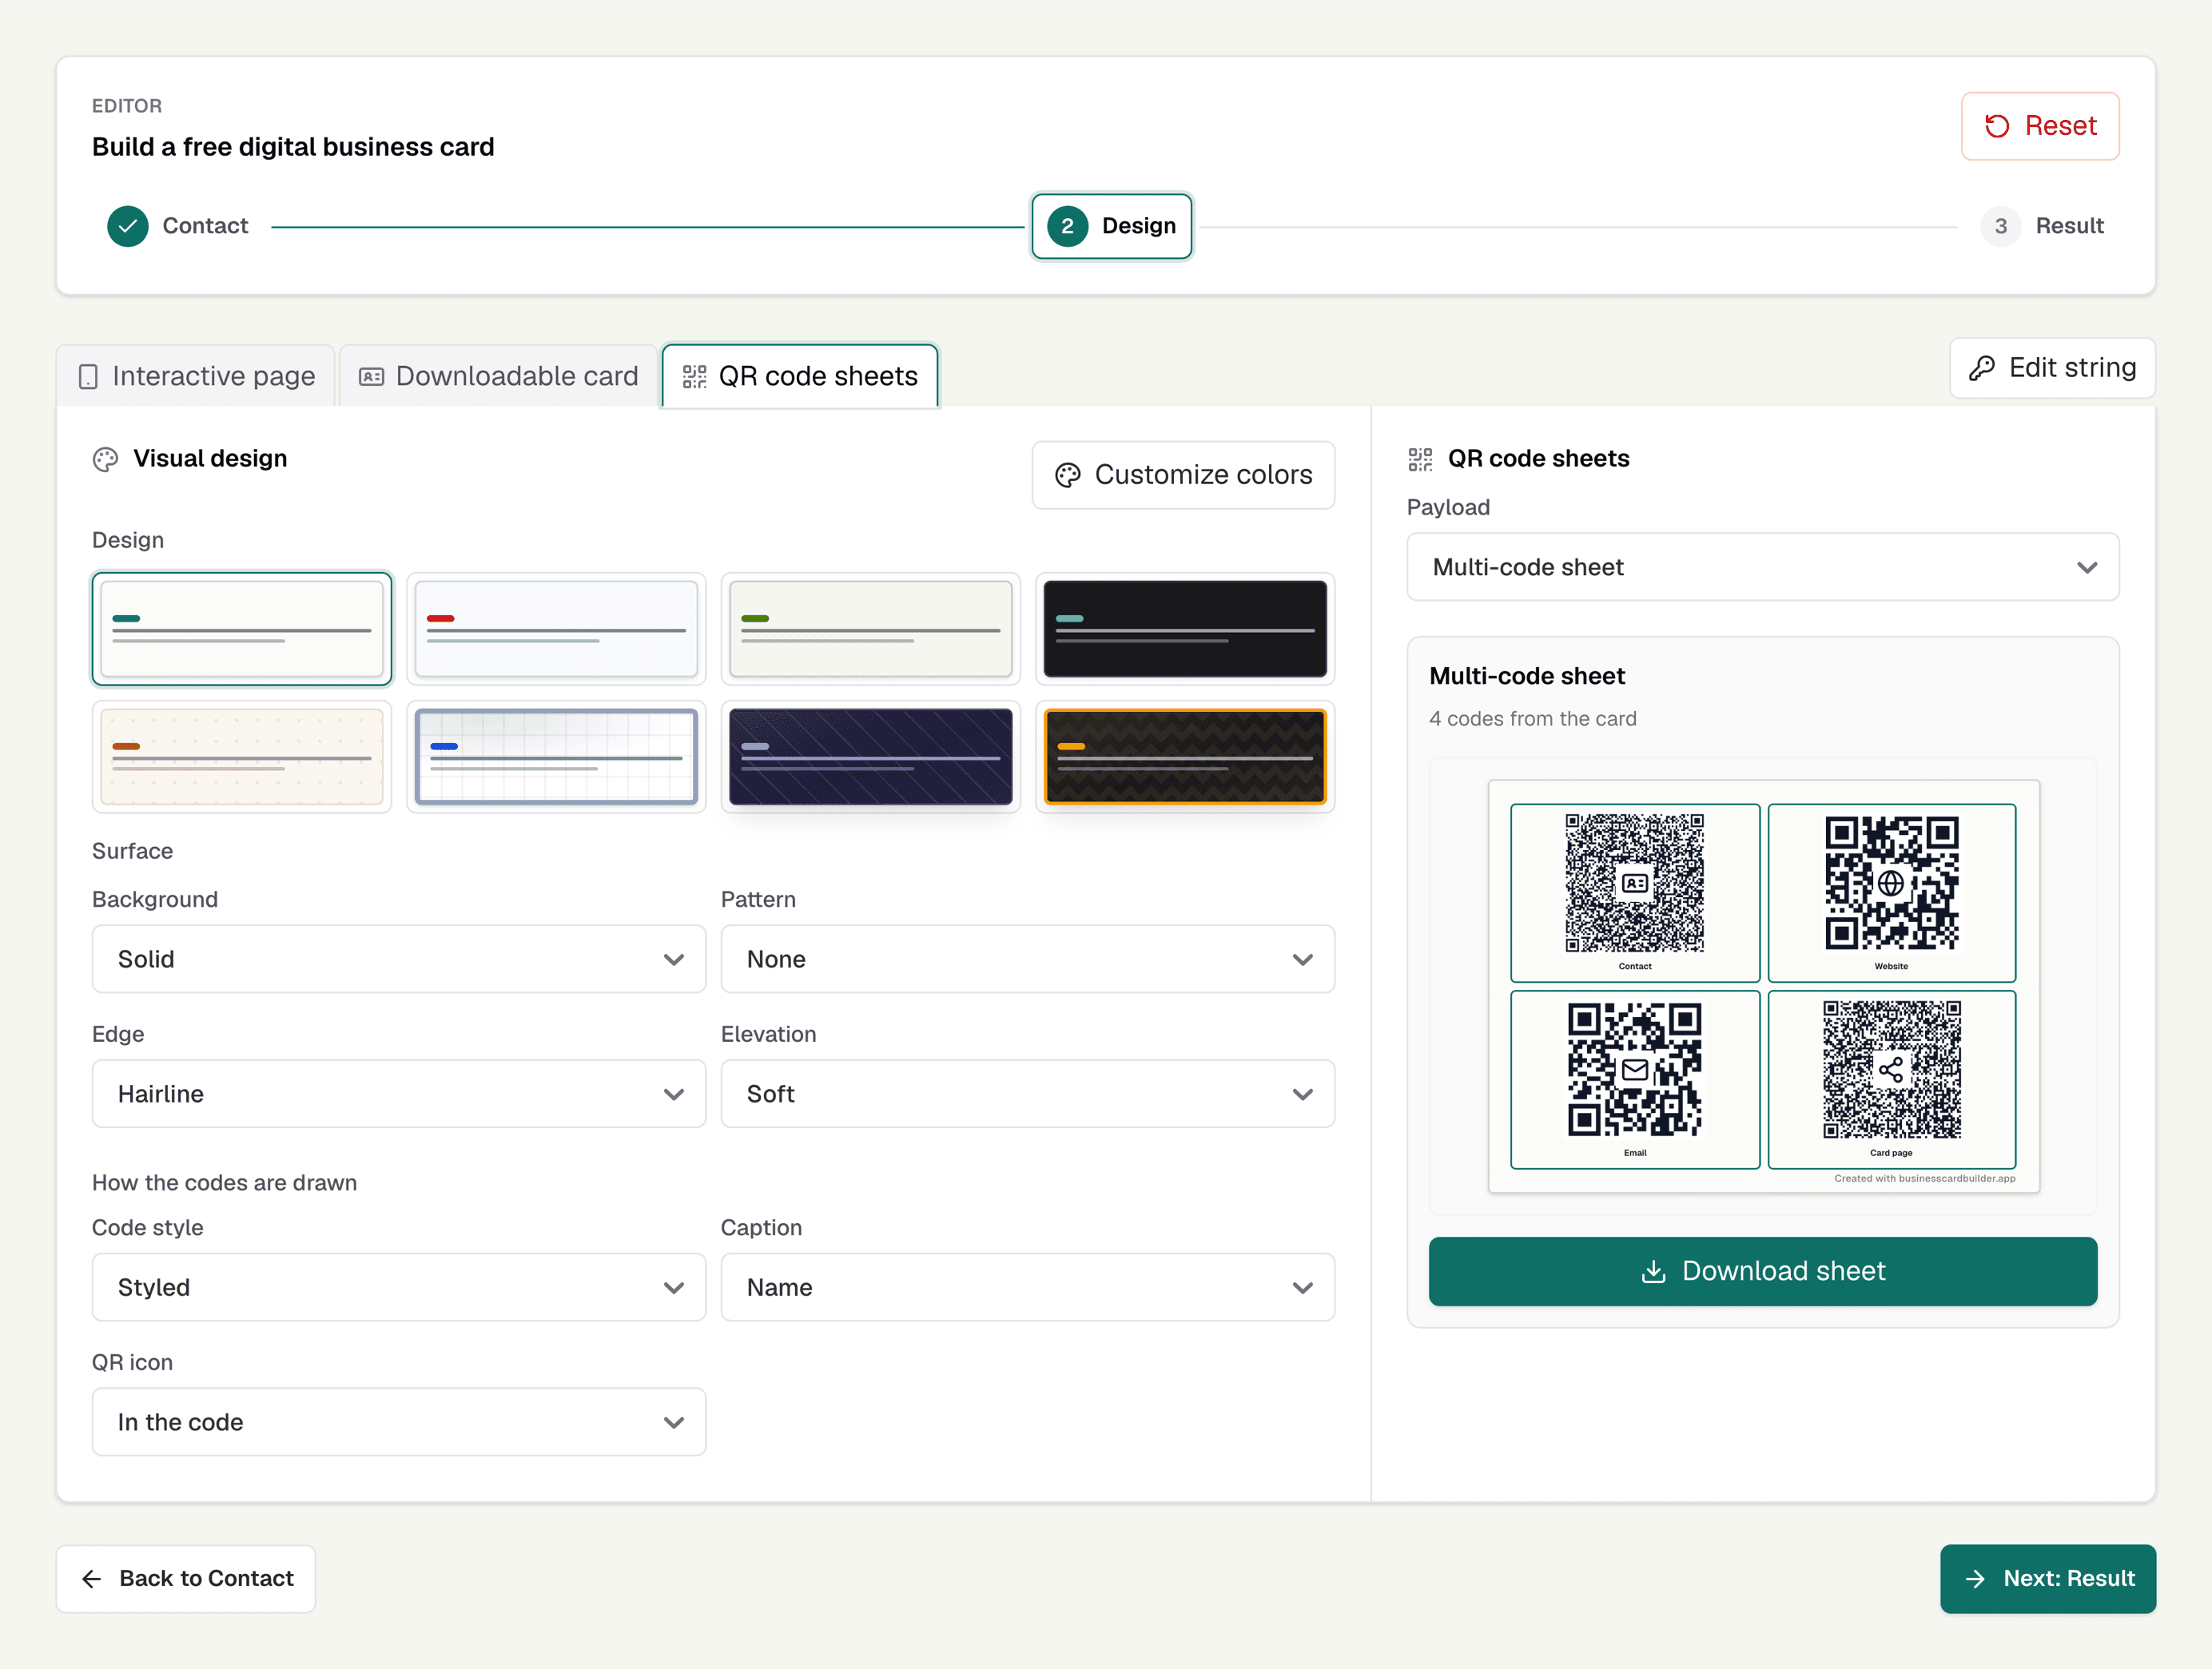Select the QR code sheets tab
This screenshot has height=1669, width=2212.
pyautogui.click(x=800, y=376)
